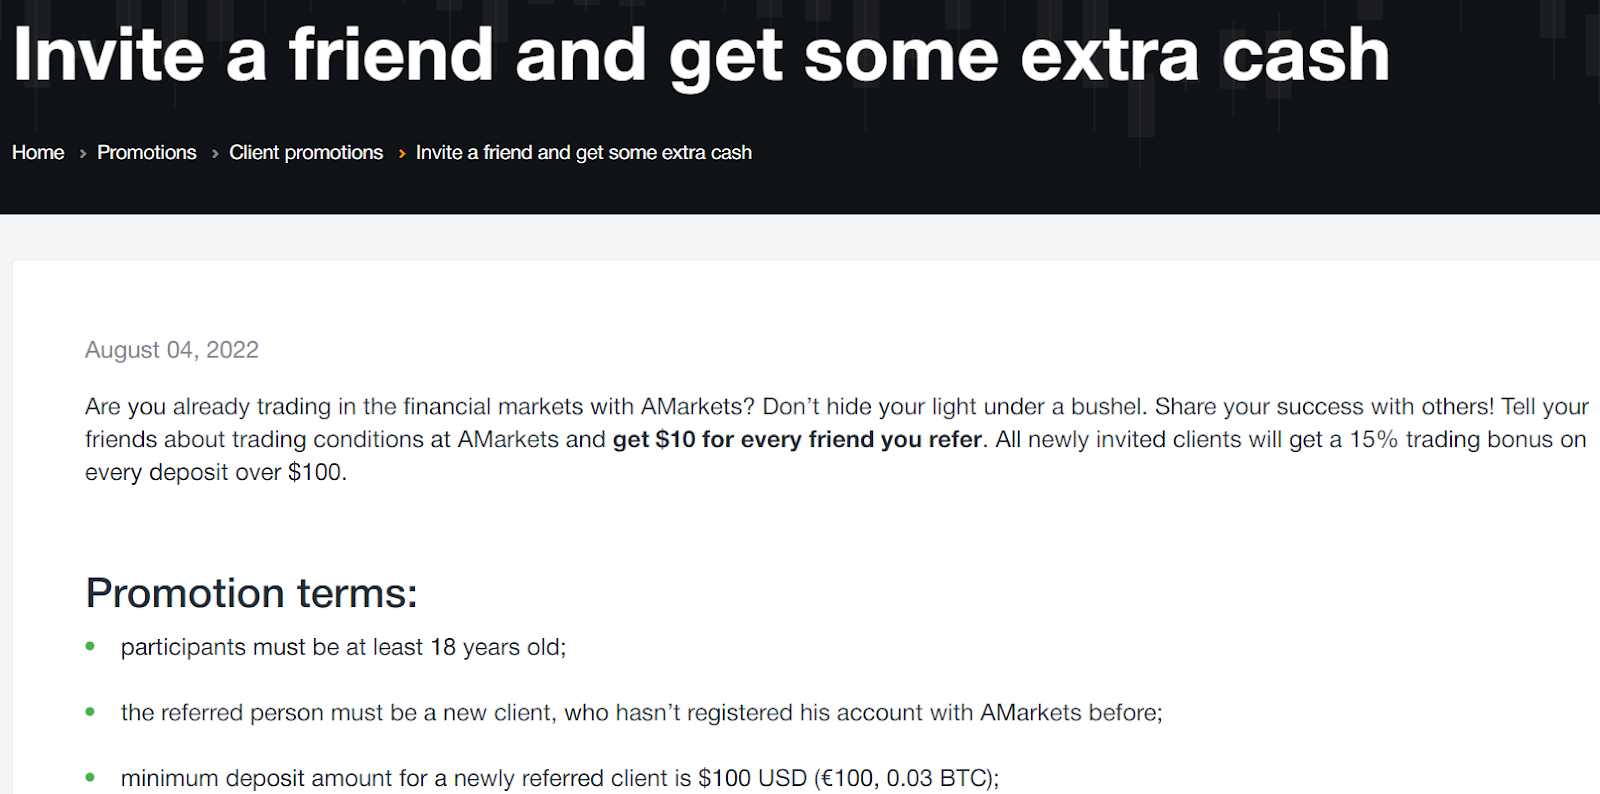Click the 'every deposit over $100' text
1600x794 pixels.
[x=216, y=473]
